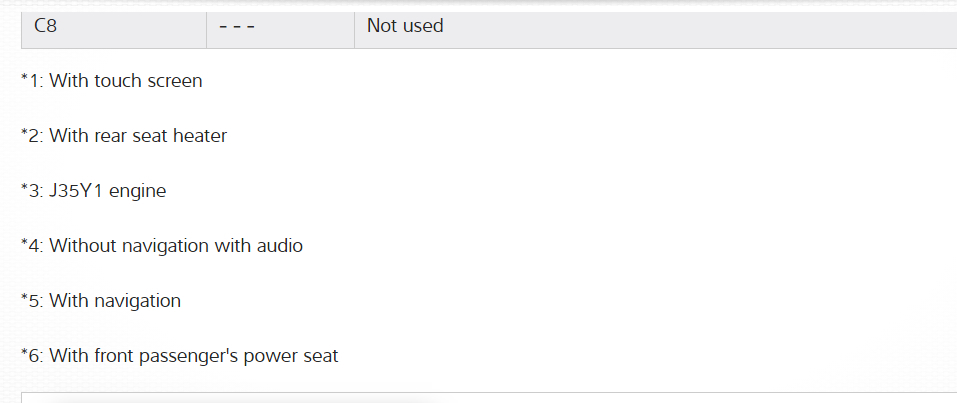This screenshot has height=403, width=957.
Task: Click the empty box below the footnotes
Action: 480,398
